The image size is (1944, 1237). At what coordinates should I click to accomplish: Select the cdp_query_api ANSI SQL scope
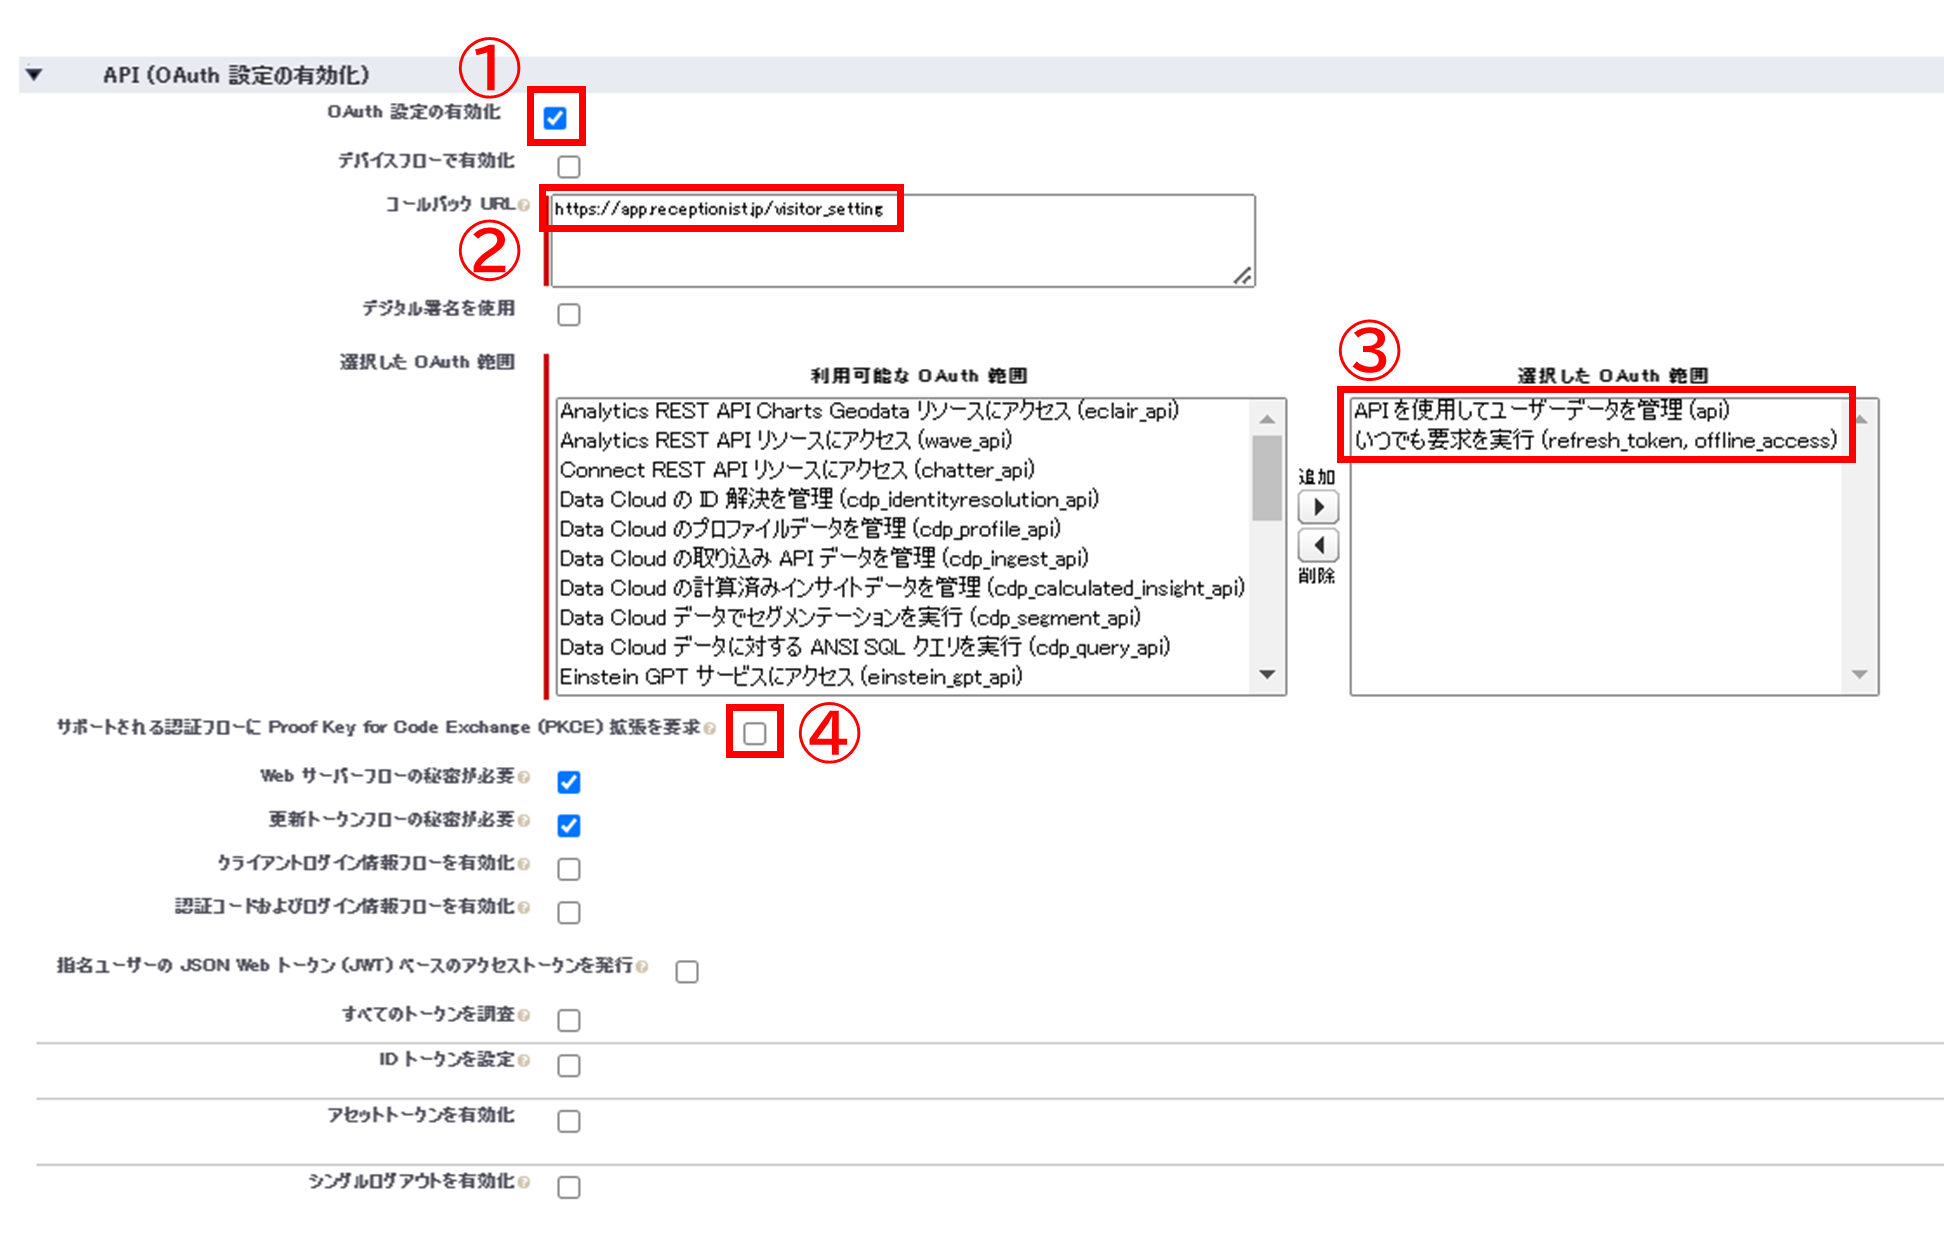click(x=865, y=647)
